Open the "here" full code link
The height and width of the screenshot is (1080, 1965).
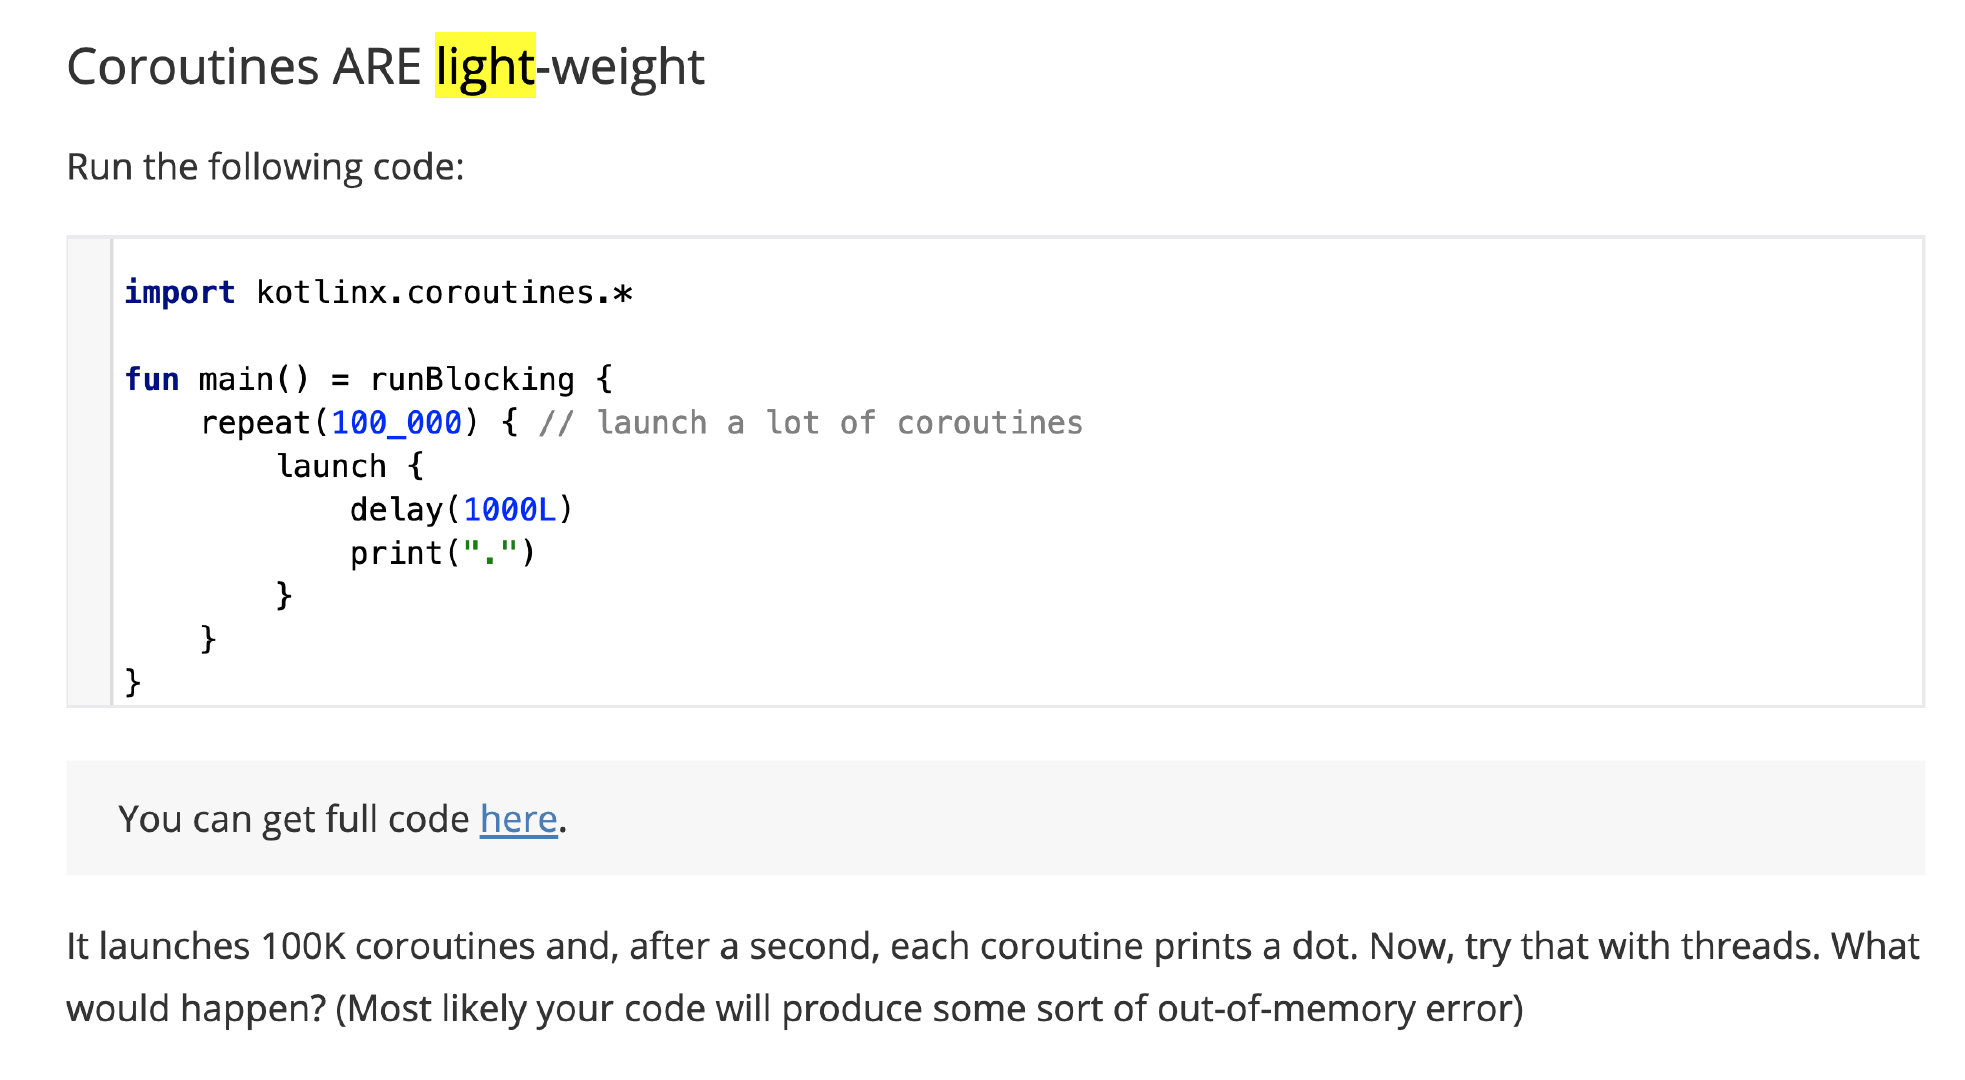(x=518, y=819)
